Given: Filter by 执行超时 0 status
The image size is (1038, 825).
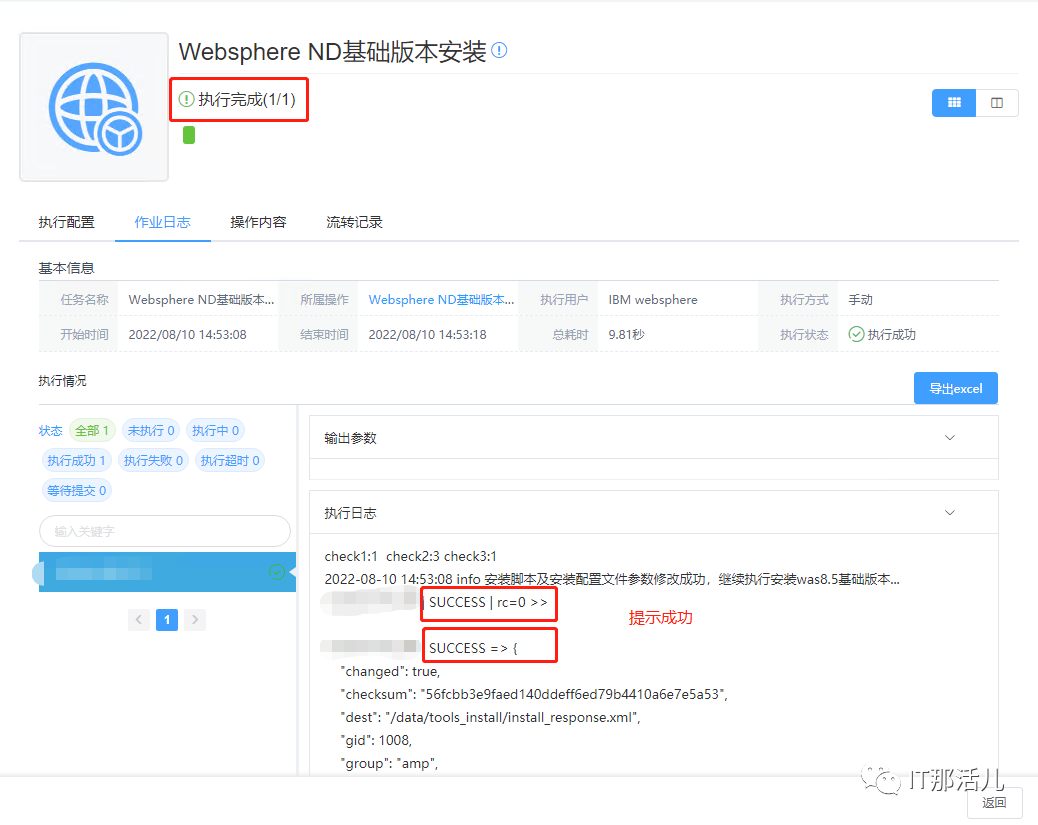Looking at the screenshot, I should (x=230, y=460).
